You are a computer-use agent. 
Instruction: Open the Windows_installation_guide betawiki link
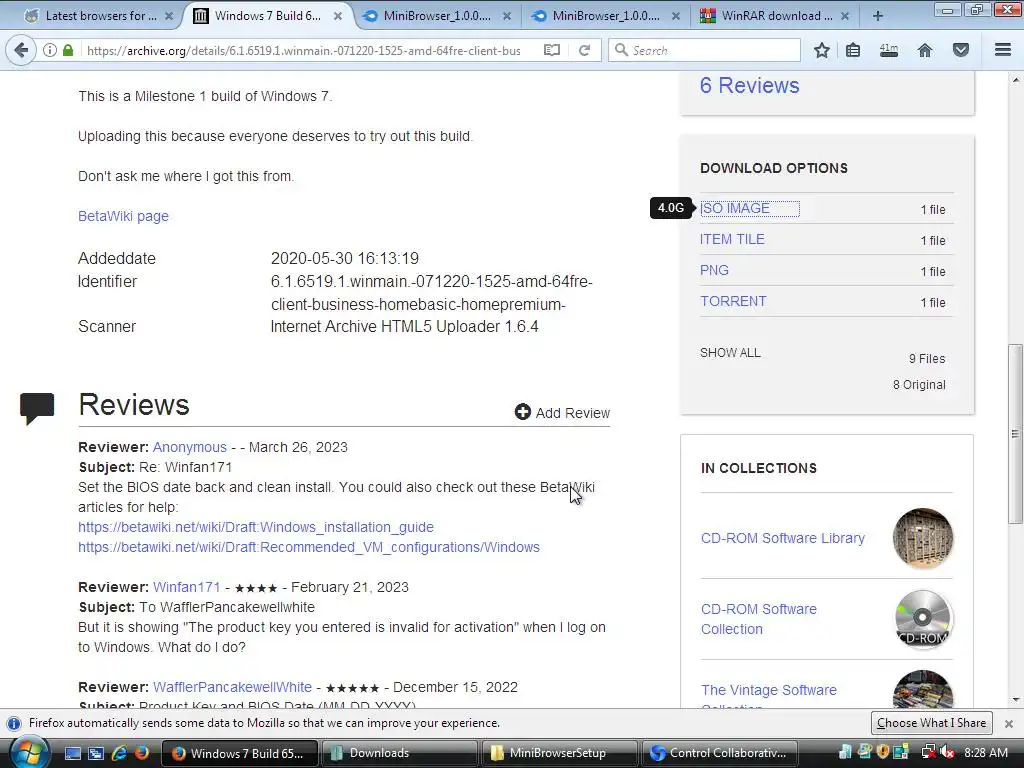click(x=256, y=527)
